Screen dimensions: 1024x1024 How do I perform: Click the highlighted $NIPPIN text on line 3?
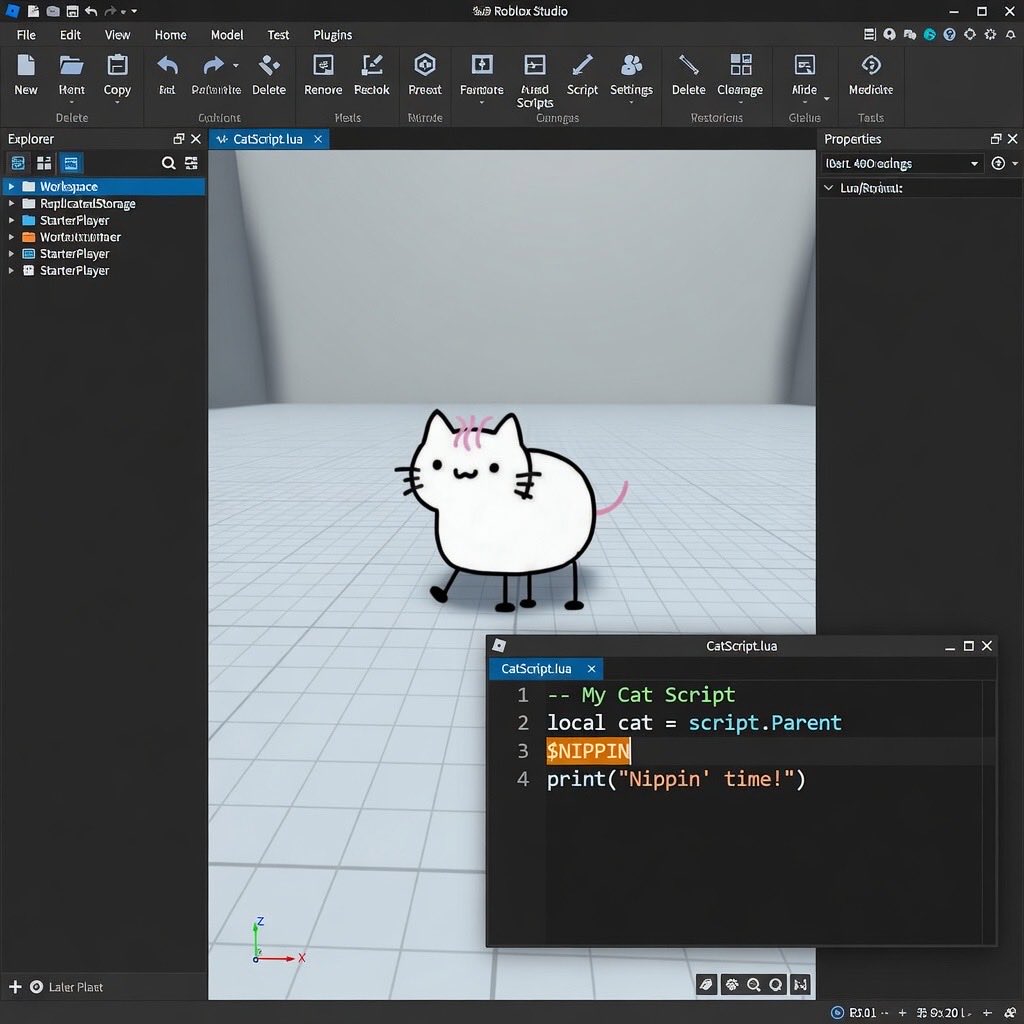[588, 751]
